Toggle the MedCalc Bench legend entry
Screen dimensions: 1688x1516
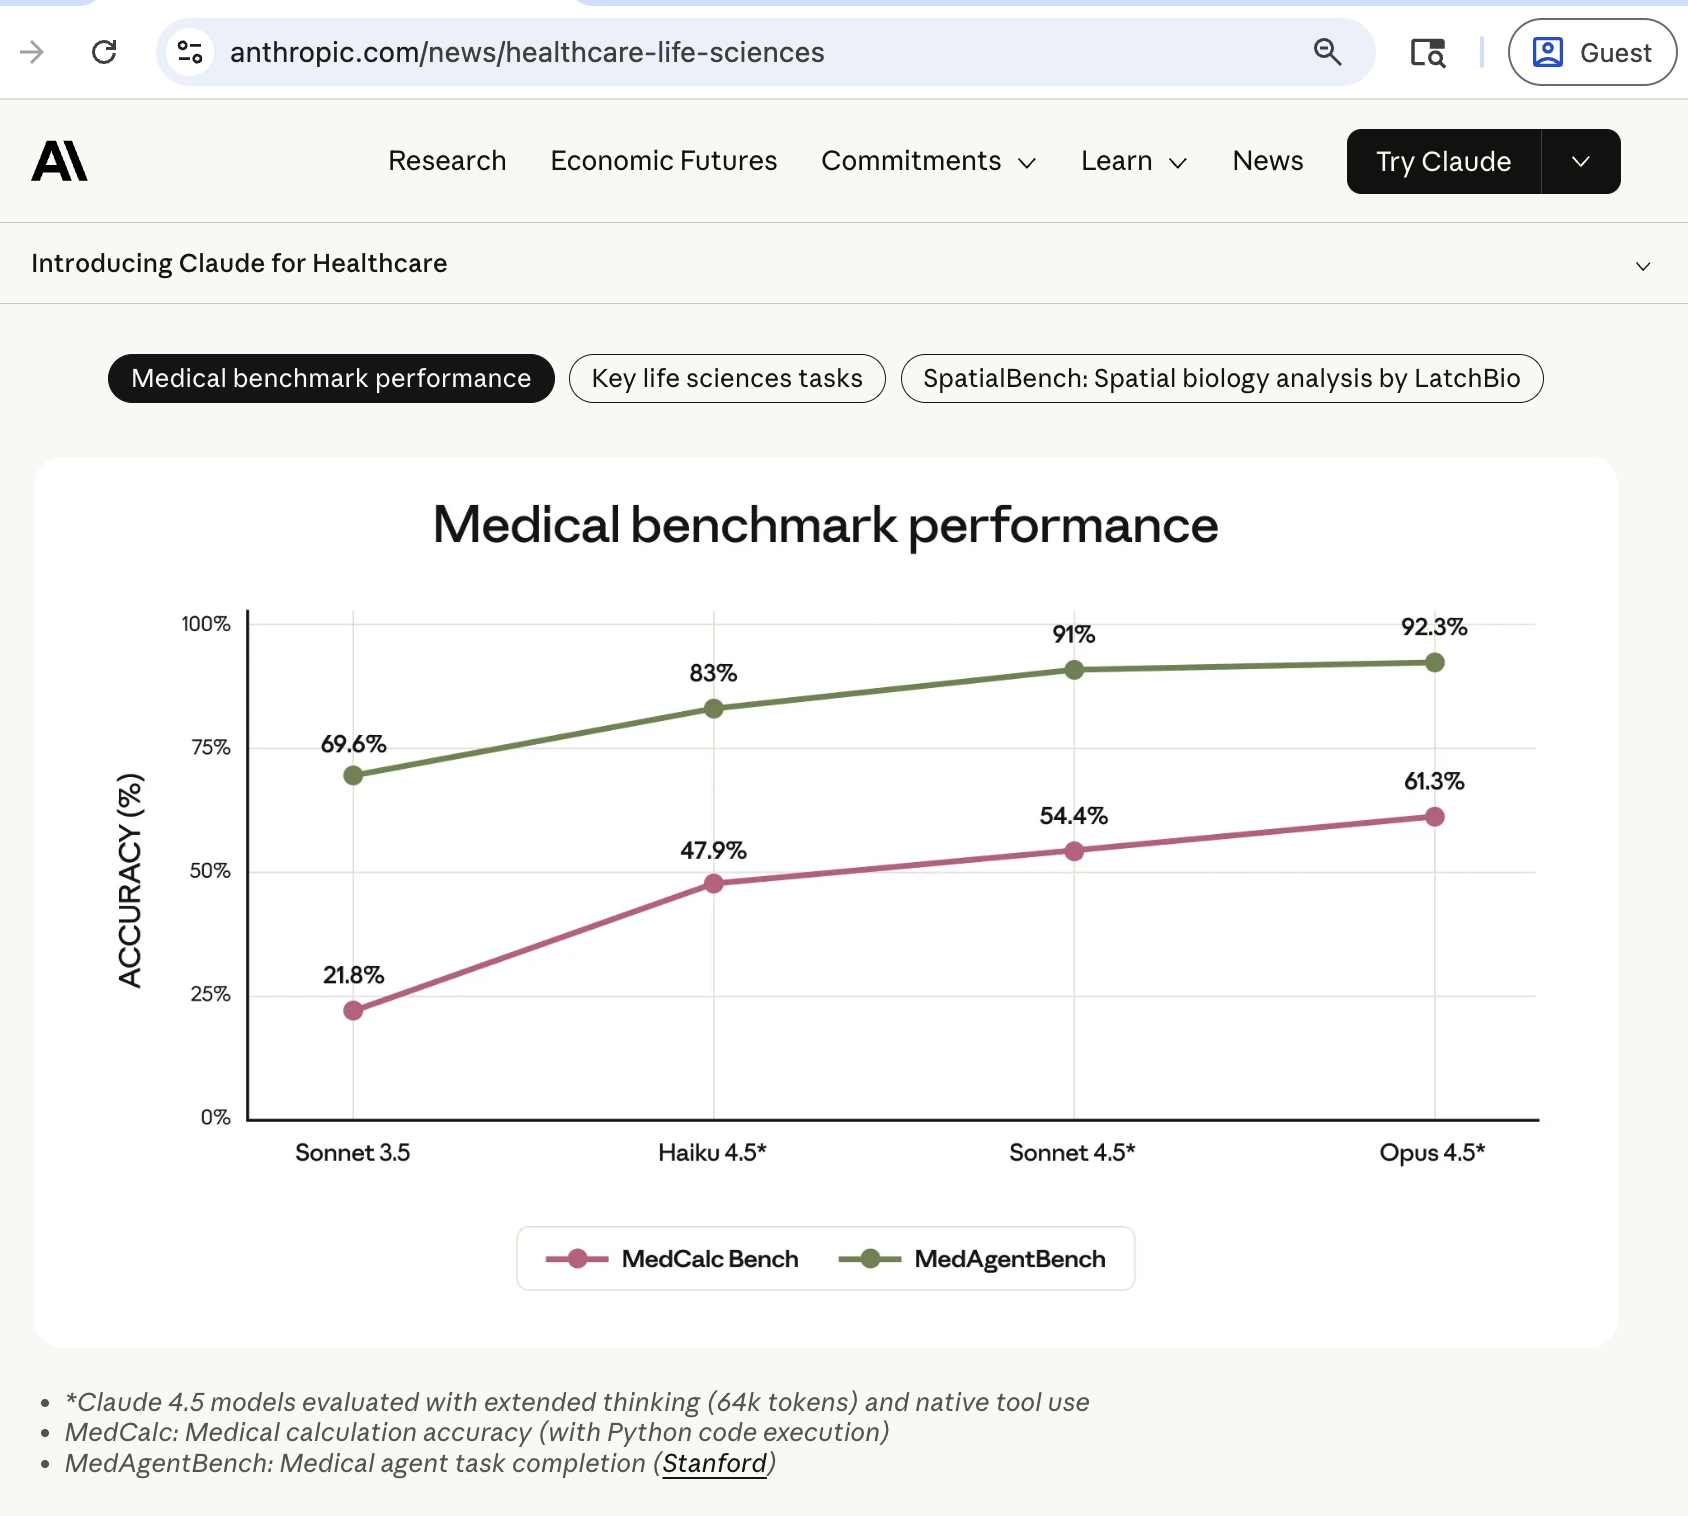672,1259
